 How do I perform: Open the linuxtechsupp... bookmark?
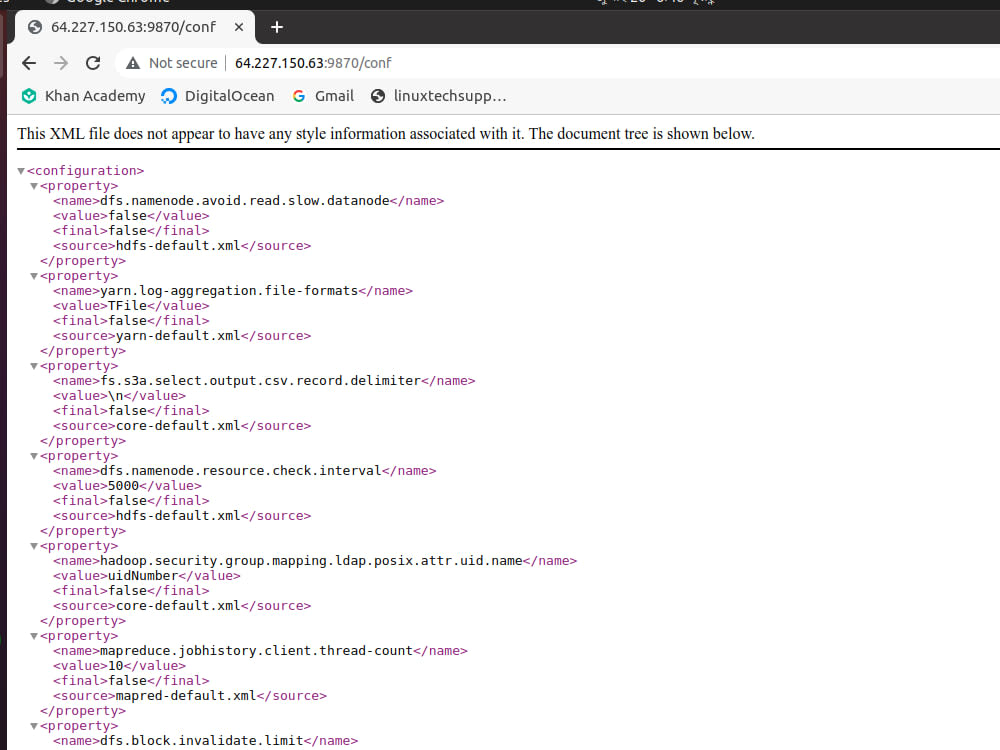[439, 96]
